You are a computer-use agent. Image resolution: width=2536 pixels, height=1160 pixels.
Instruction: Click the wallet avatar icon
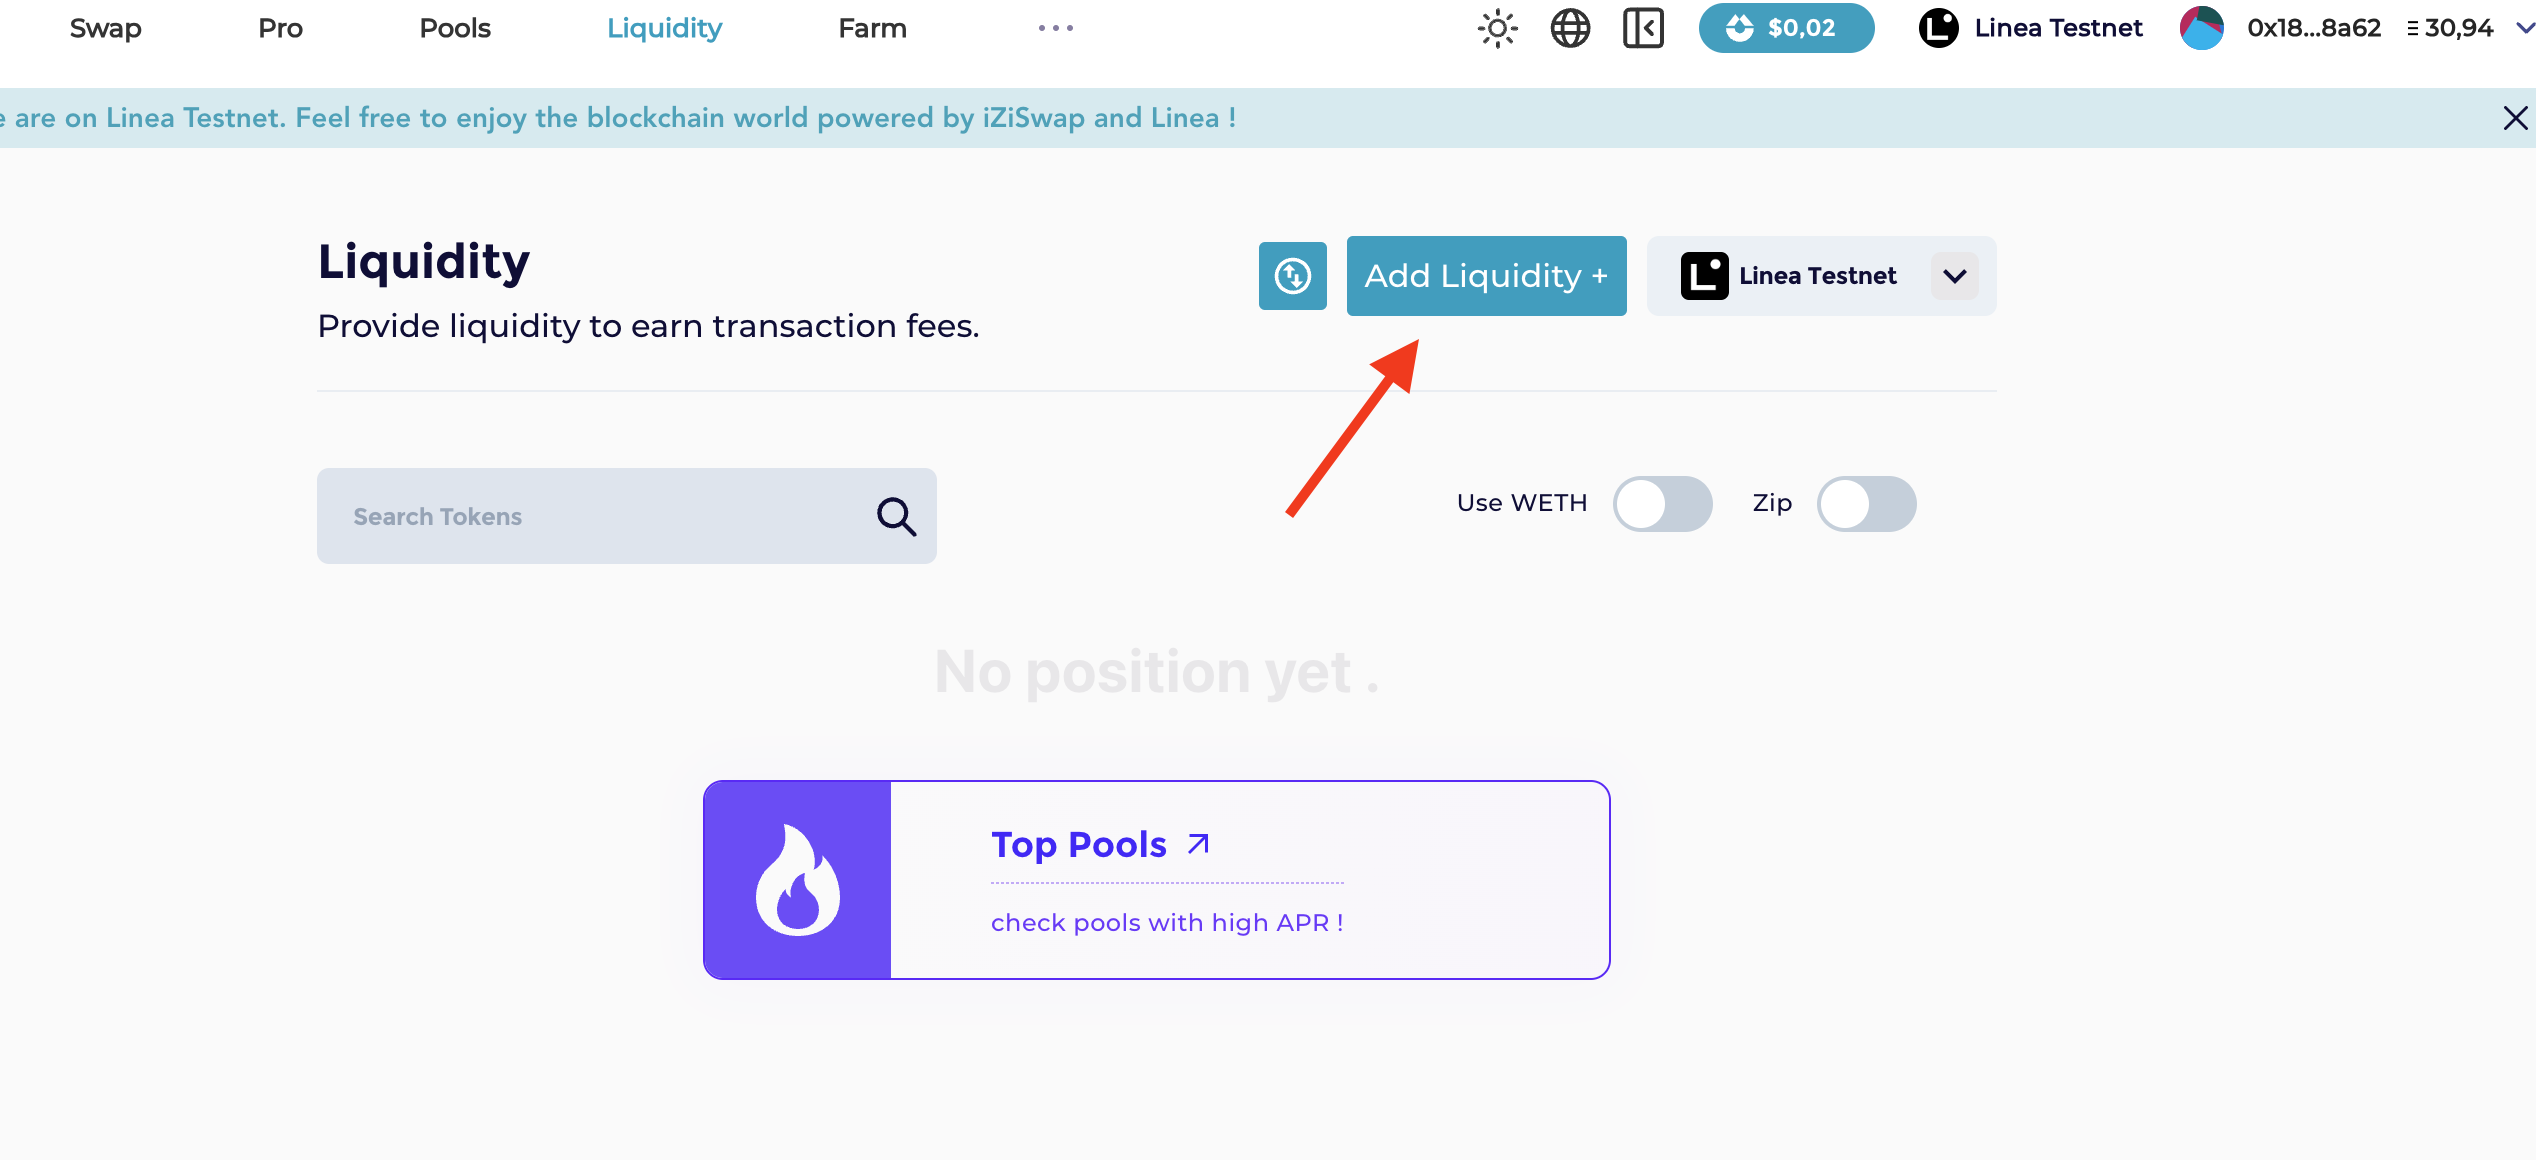pyautogui.click(x=2201, y=28)
